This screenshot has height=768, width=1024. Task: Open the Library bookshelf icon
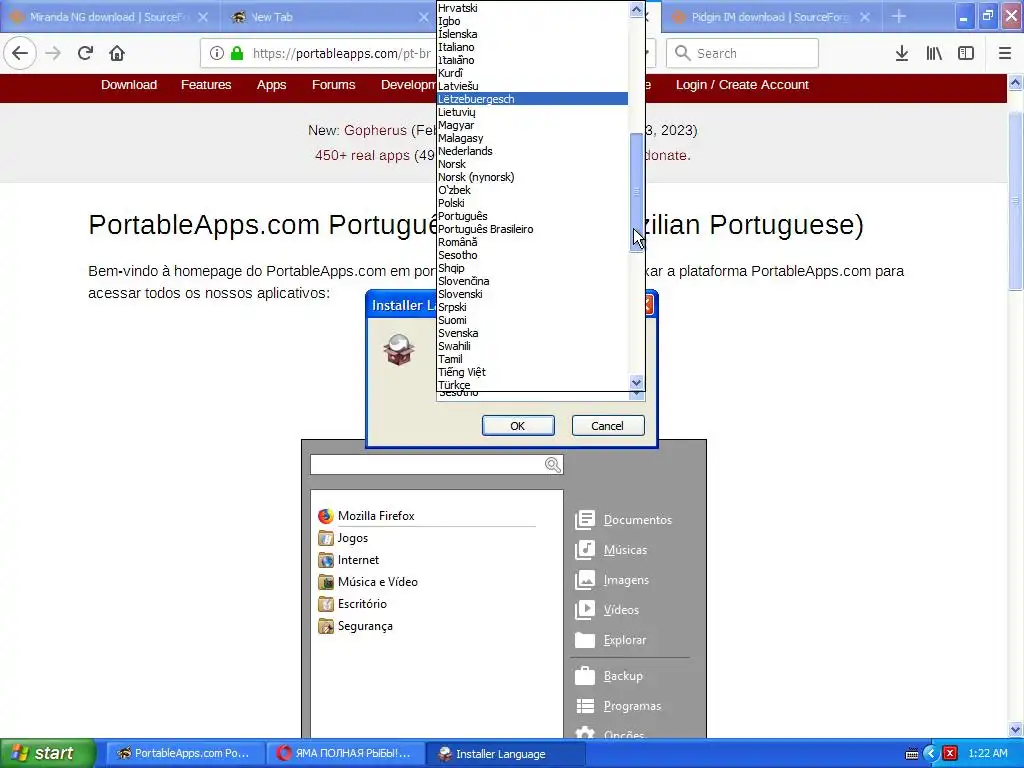coord(934,53)
